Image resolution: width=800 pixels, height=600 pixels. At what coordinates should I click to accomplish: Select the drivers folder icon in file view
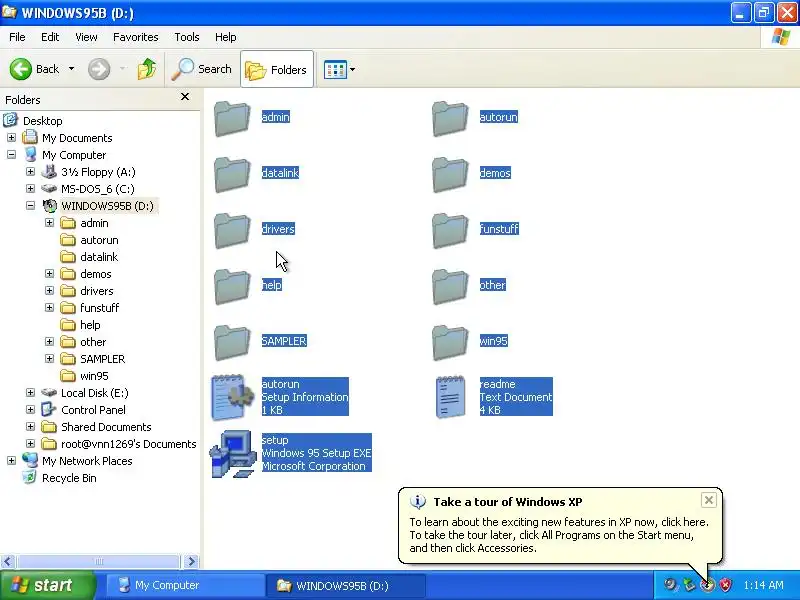tap(232, 231)
